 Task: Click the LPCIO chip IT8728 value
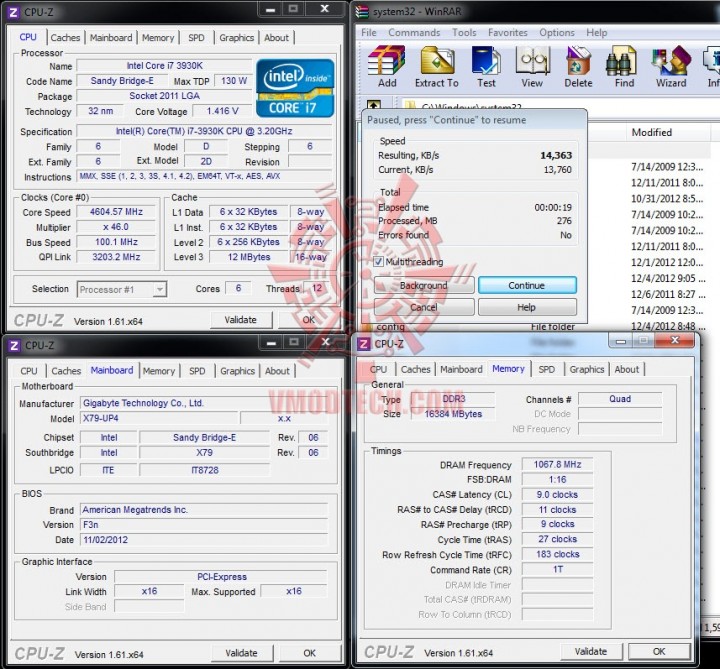point(205,470)
